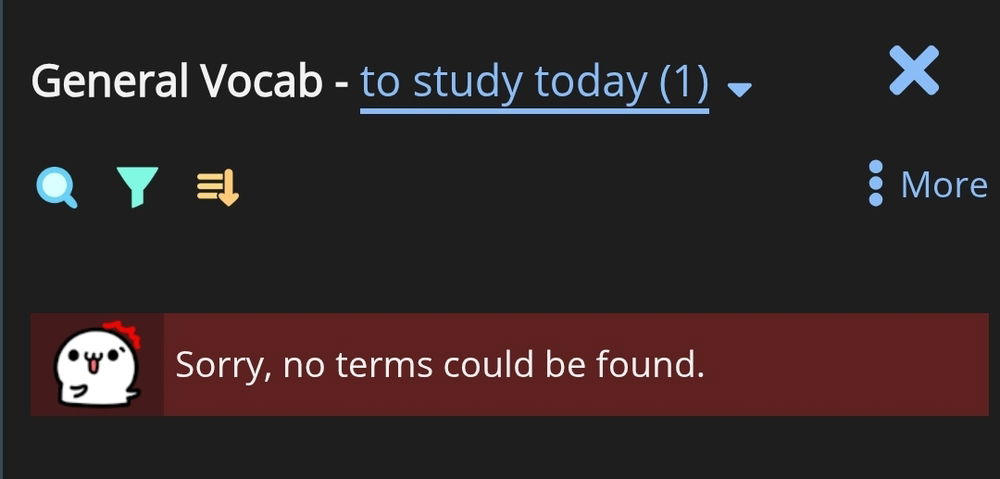The image size is (1000, 479).
Task: Filter the General Vocab term list
Action: tap(136, 187)
